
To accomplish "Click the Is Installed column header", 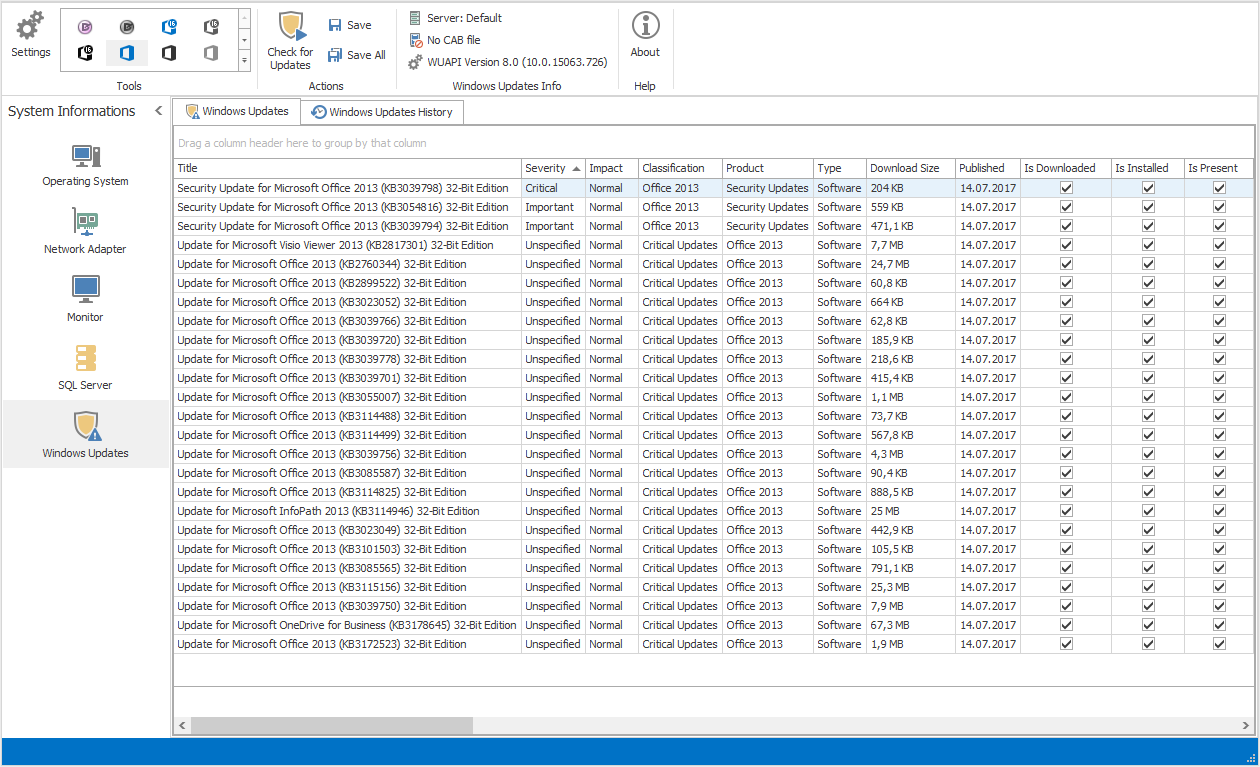I will (1148, 168).
